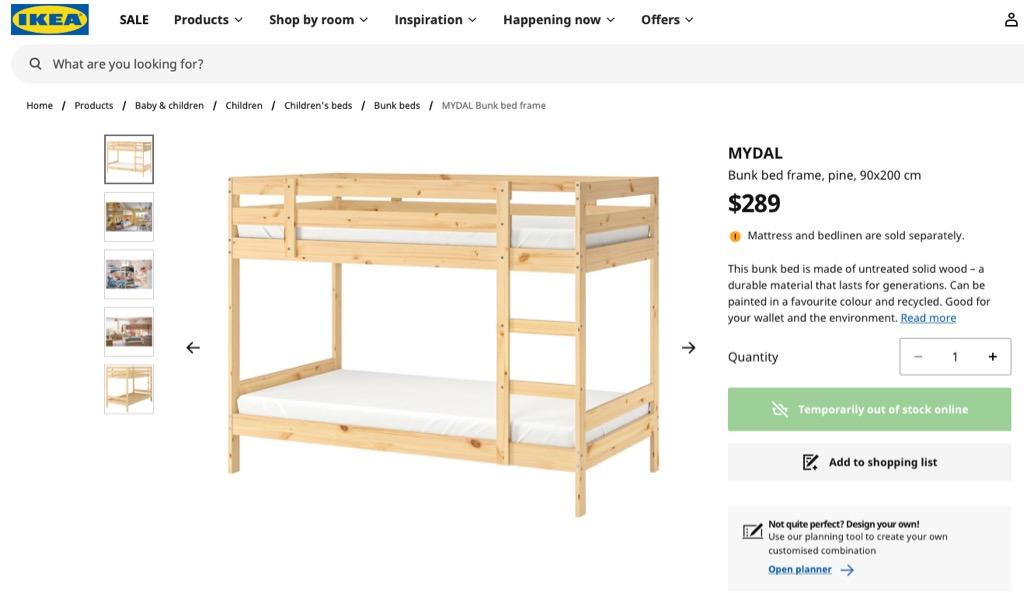This screenshot has width=1024, height=593.
Task: Select SALE in the navigation bar
Action: click(133, 18)
